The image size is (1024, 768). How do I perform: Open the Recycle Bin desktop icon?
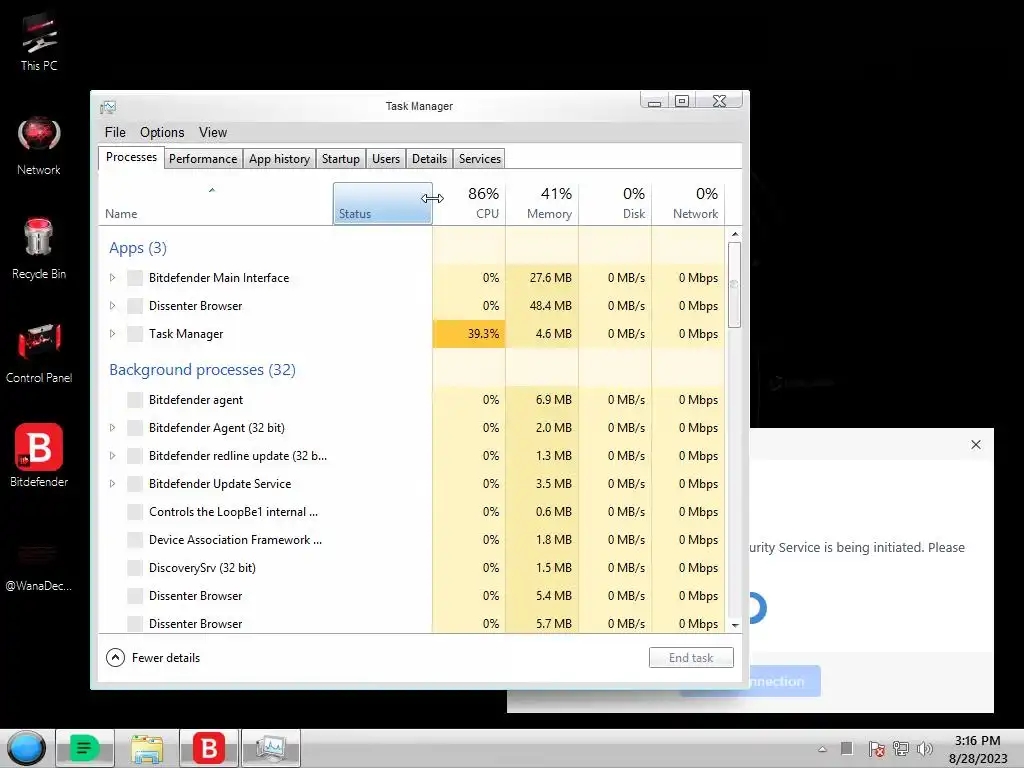click(x=39, y=249)
